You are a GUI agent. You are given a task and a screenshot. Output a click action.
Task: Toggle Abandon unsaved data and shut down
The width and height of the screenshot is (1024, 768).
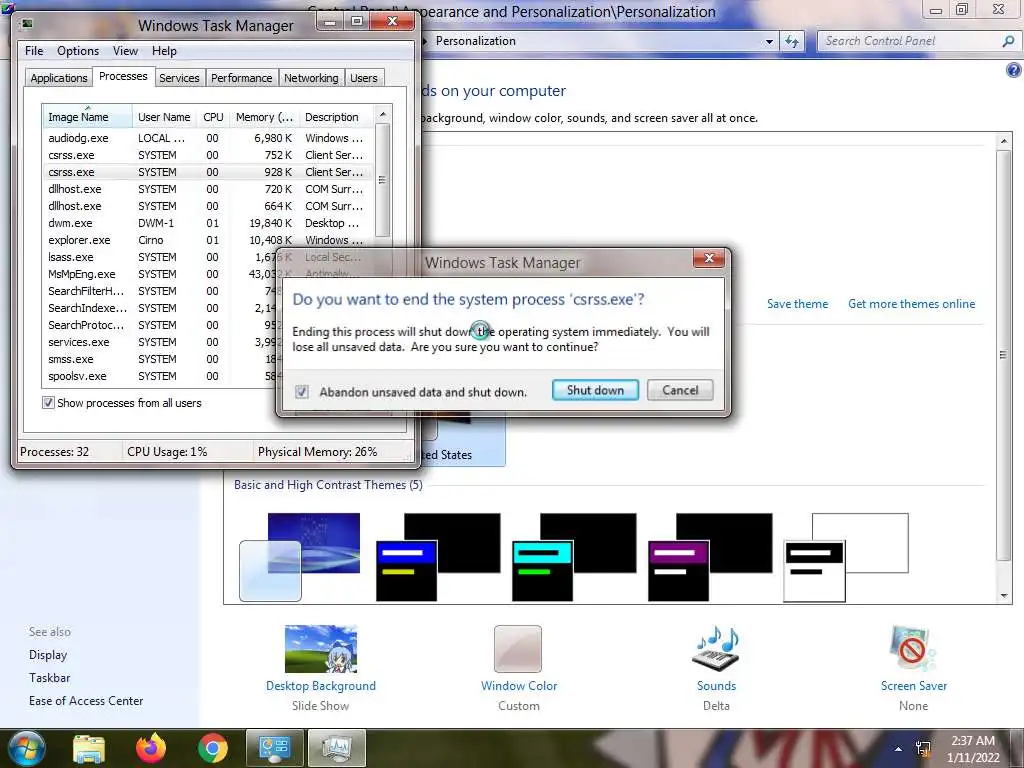pos(302,392)
